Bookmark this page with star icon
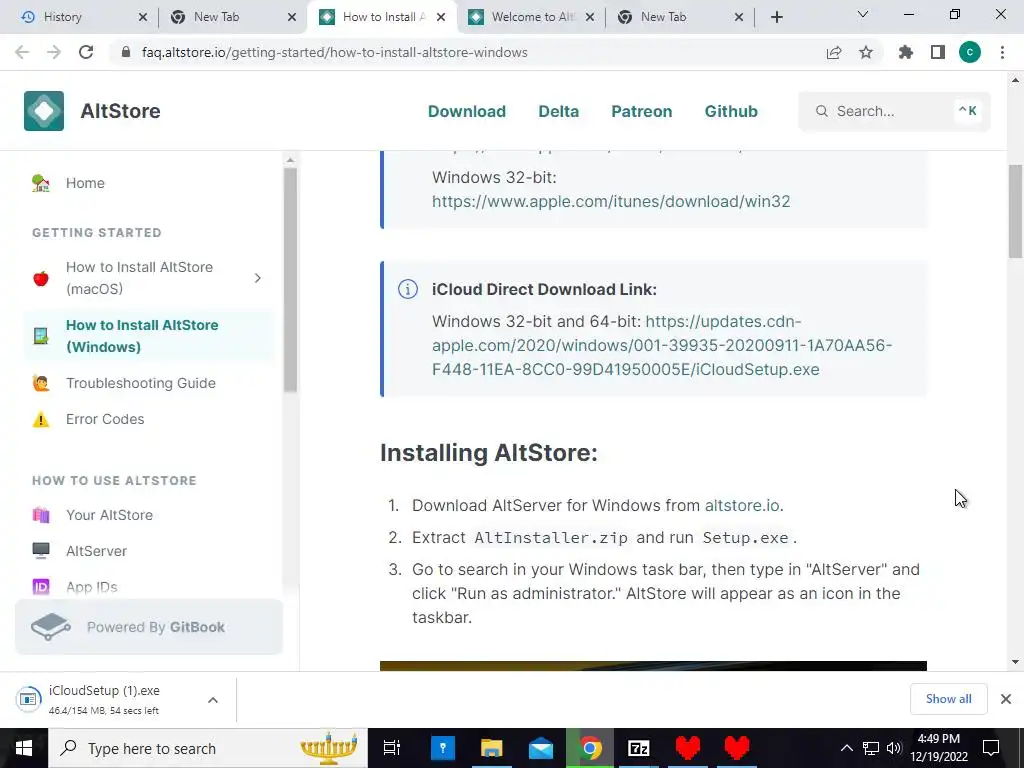Screen dimensions: 1024x768 coord(866,52)
